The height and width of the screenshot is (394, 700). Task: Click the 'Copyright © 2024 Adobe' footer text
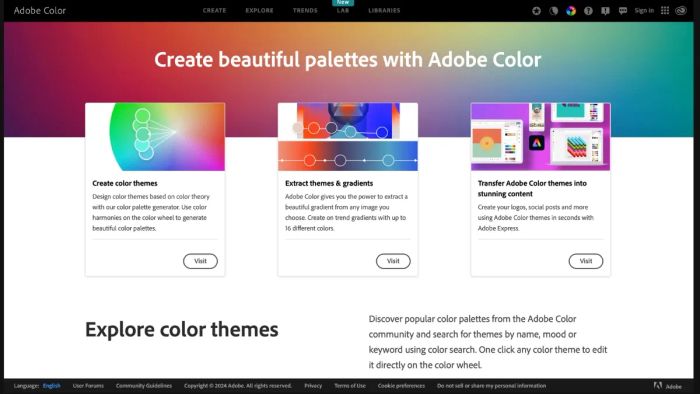238,386
